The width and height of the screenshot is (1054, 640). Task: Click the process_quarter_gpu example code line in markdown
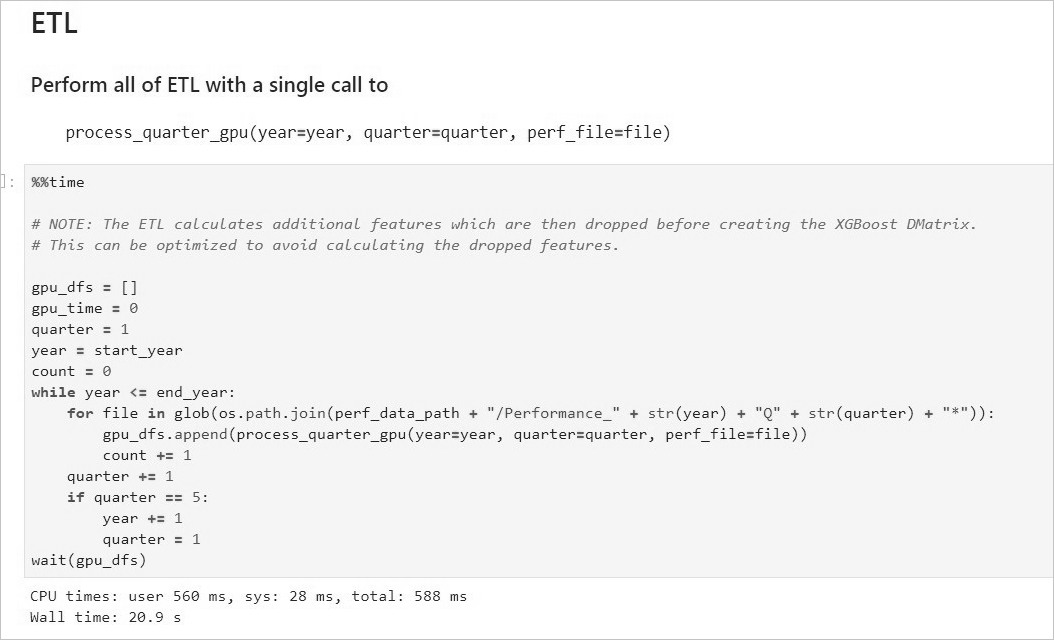click(x=367, y=132)
